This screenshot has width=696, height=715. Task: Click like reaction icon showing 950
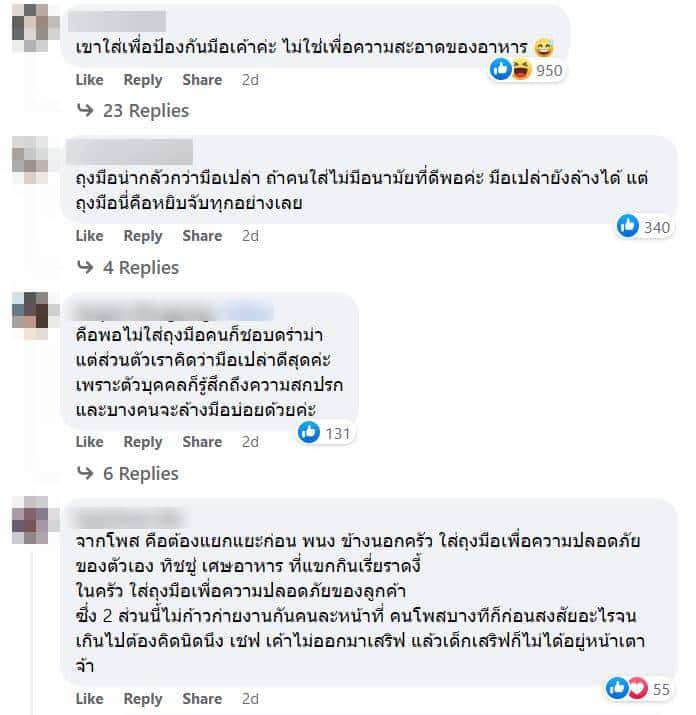coord(501,69)
